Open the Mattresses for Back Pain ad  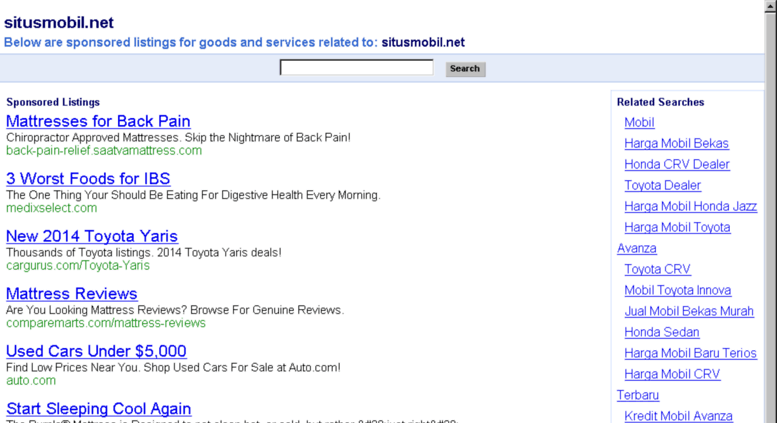(98, 121)
